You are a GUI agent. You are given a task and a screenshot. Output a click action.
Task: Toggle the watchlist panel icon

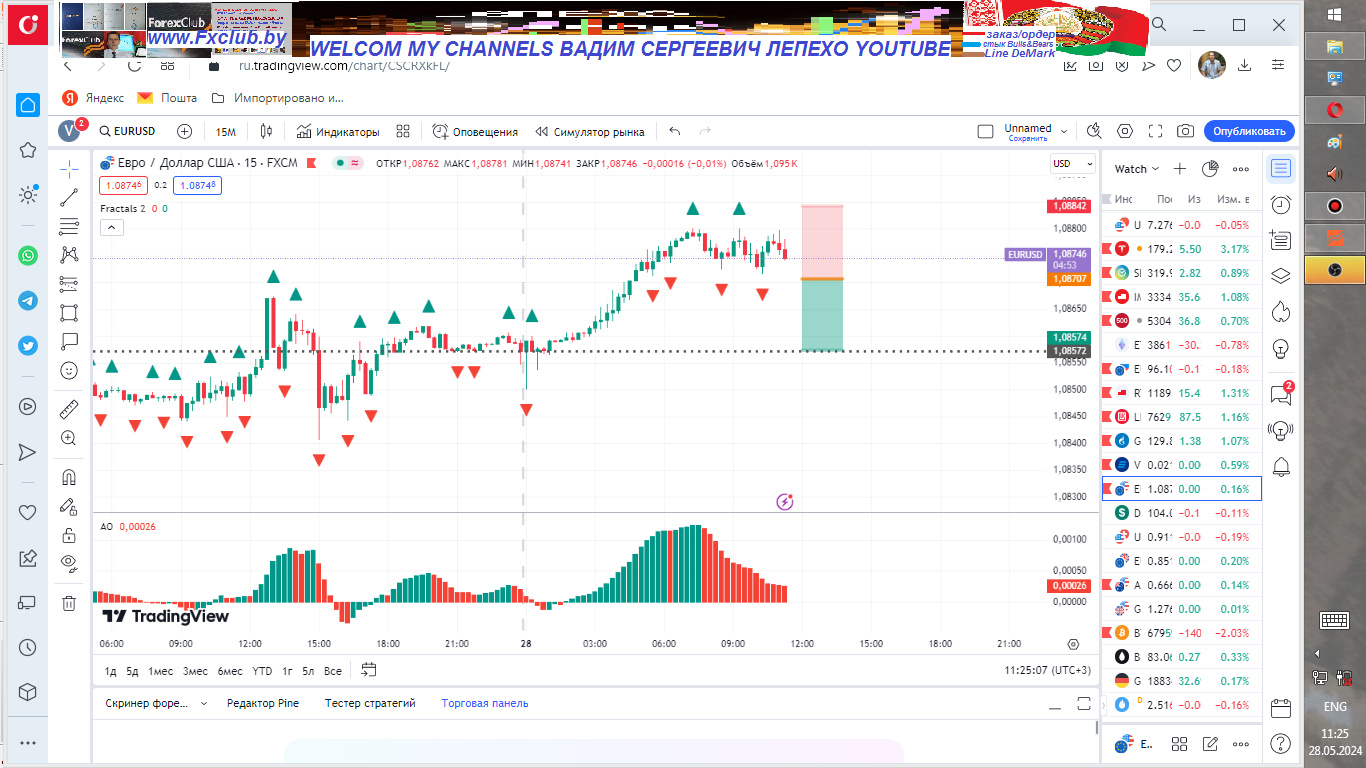tap(1280, 168)
